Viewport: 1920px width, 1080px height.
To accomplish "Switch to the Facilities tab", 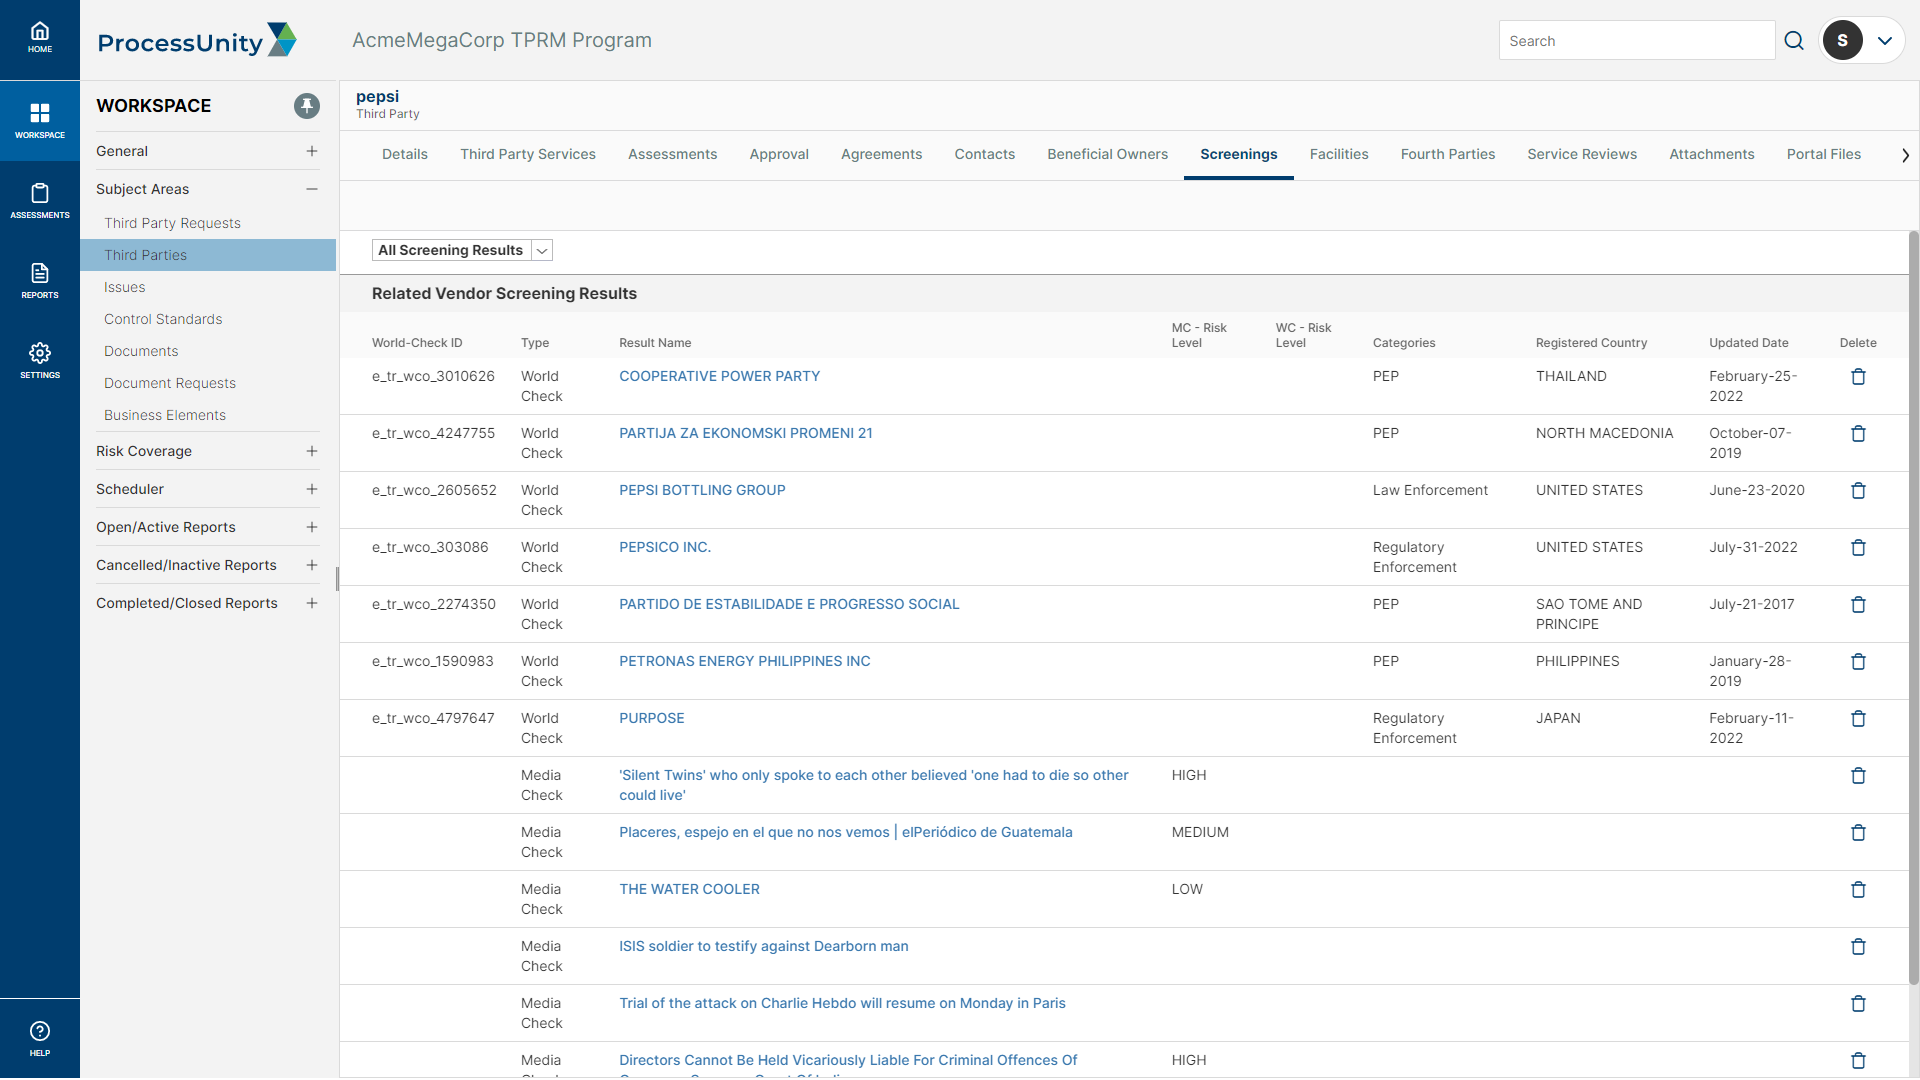I will pyautogui.click(x=1339, y=154).
